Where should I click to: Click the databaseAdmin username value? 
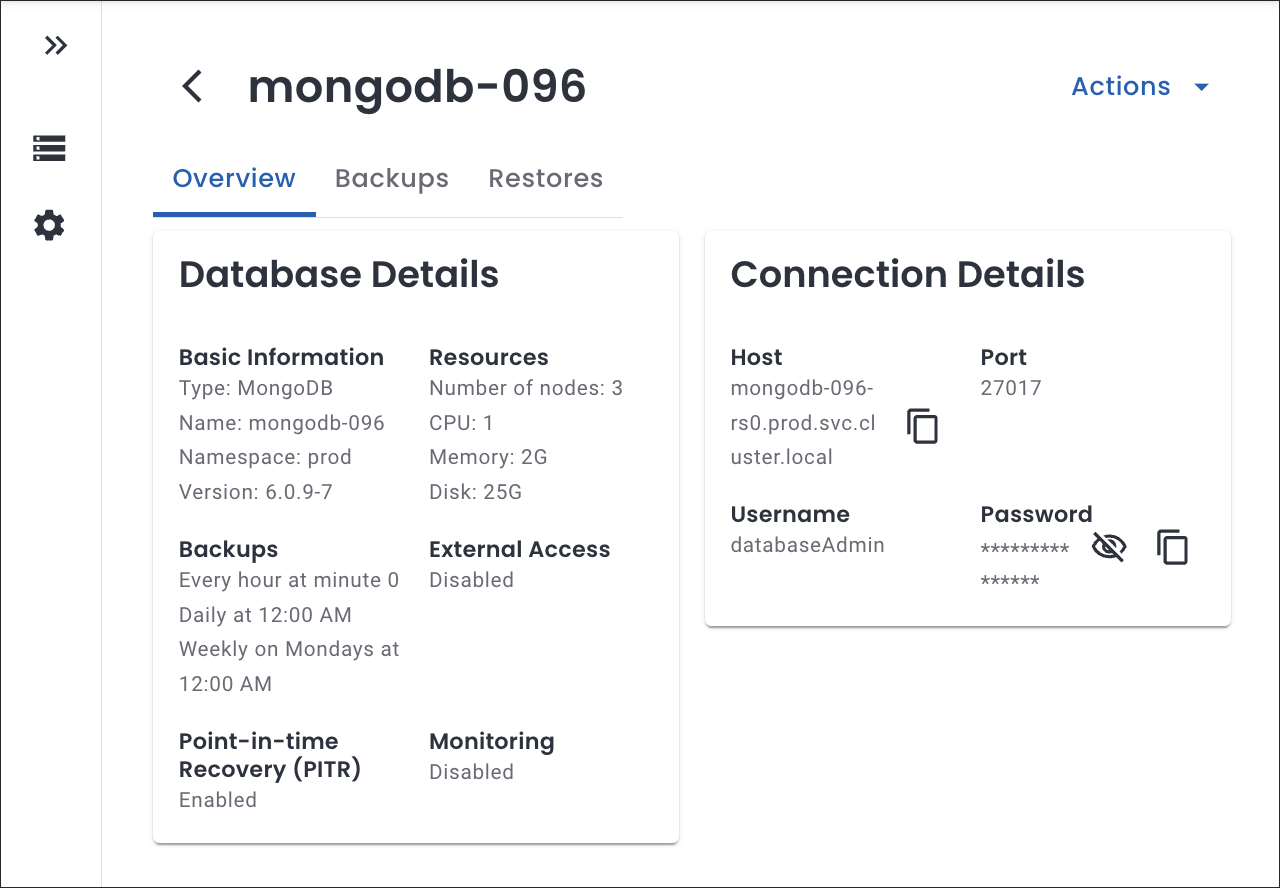pos(807,545)
